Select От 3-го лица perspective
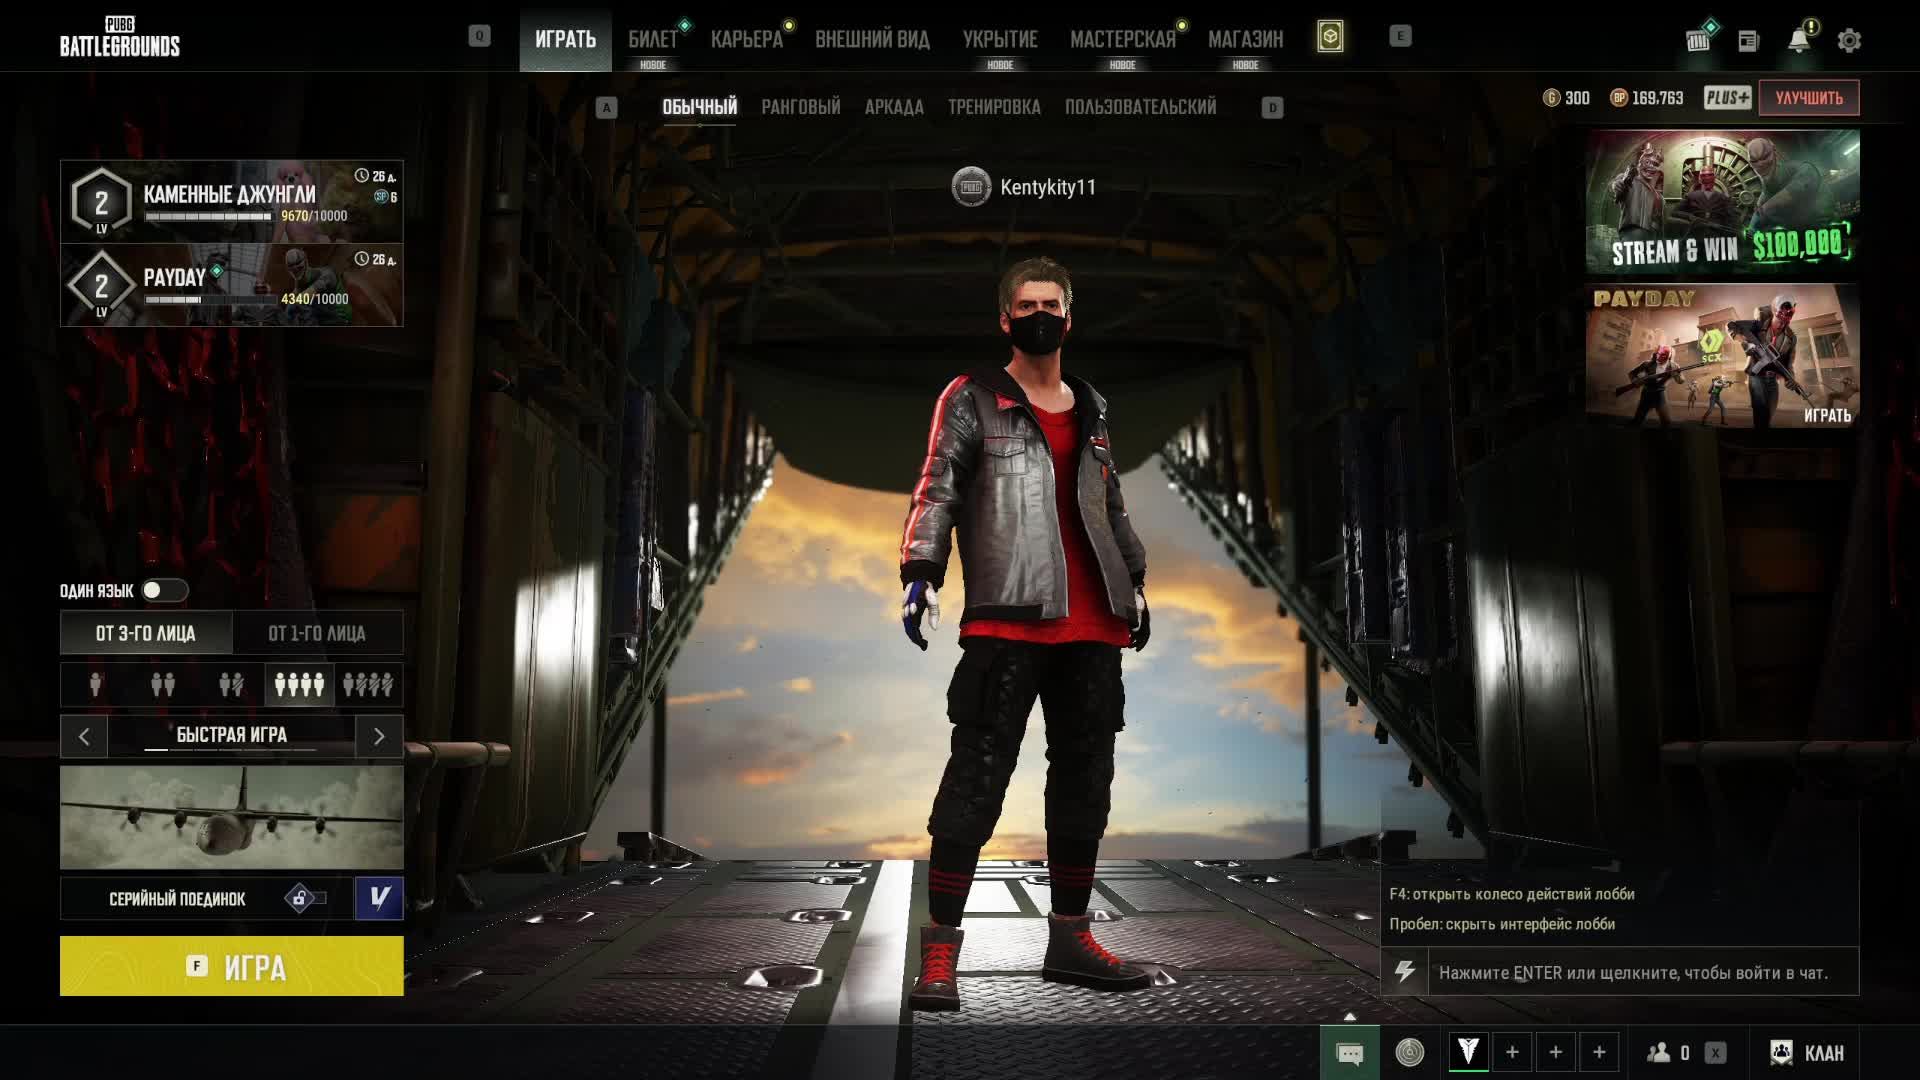The image size is (1920, 1080). (x=146, y=633)
